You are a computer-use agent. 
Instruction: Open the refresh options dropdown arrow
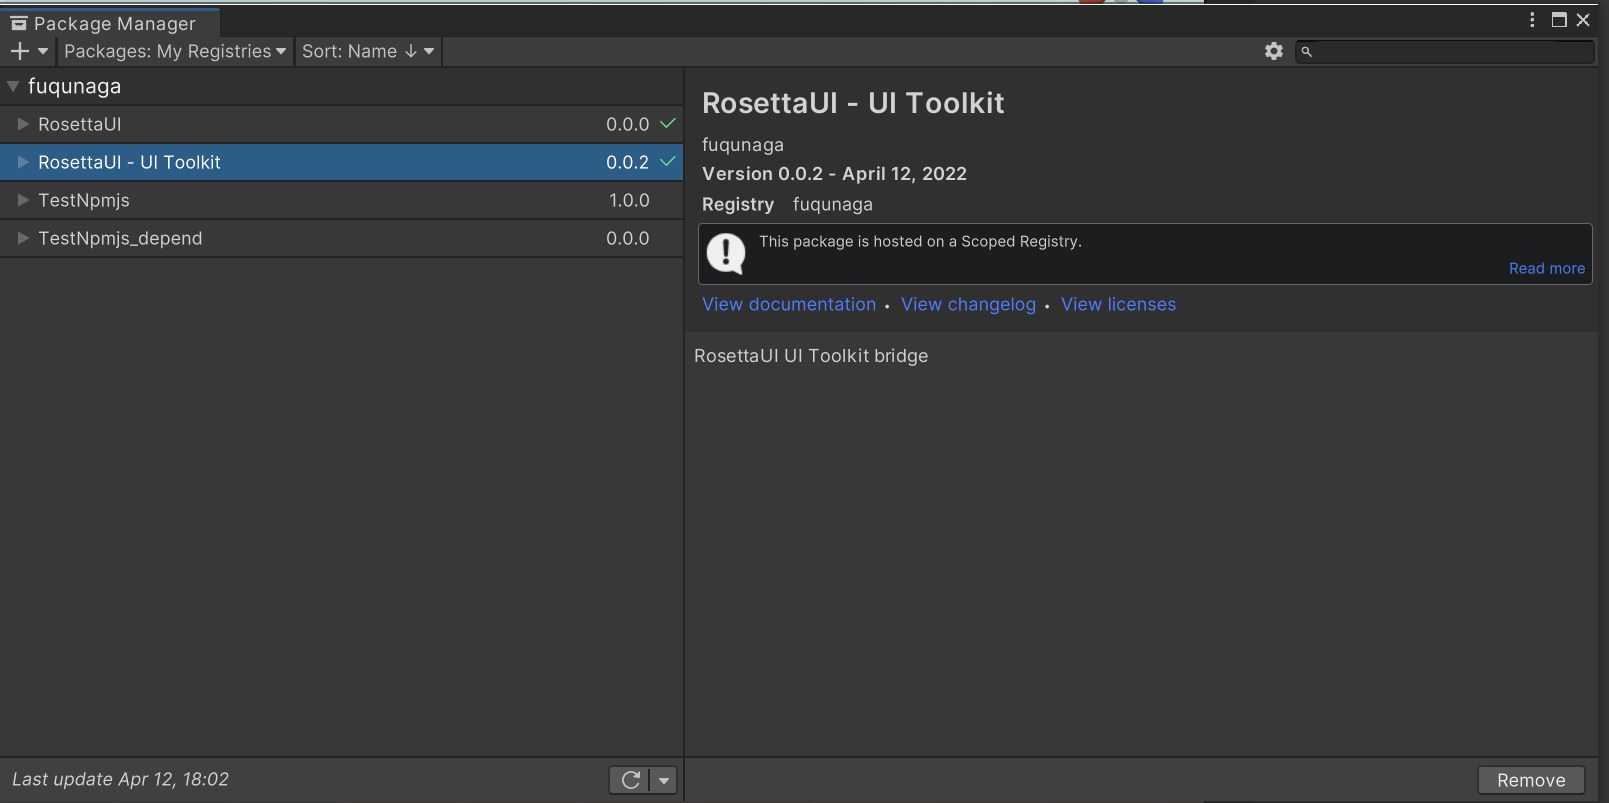point(664,780)
